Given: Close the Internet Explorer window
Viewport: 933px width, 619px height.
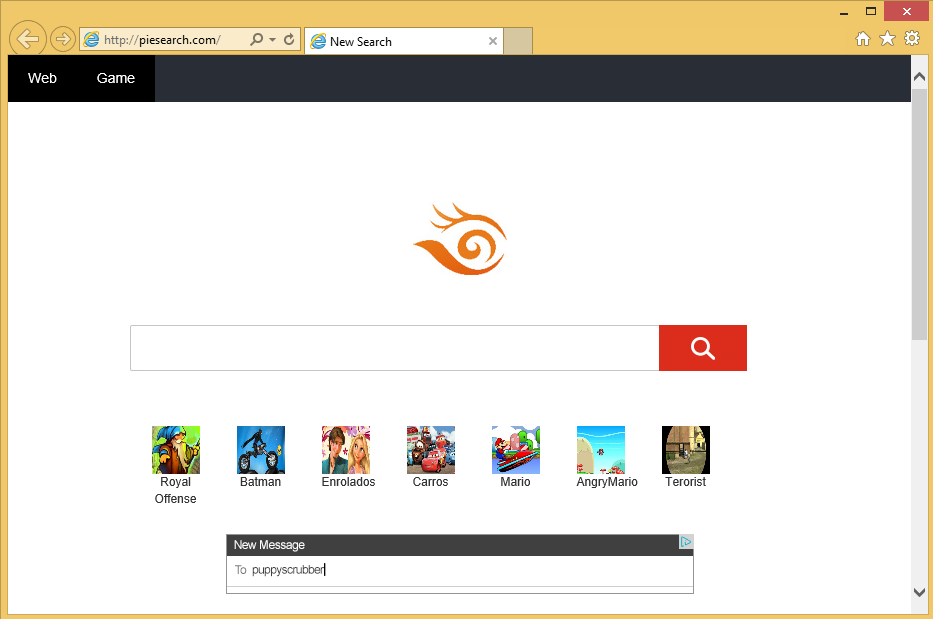Looking at the screenshot, I should pos(907,11).
